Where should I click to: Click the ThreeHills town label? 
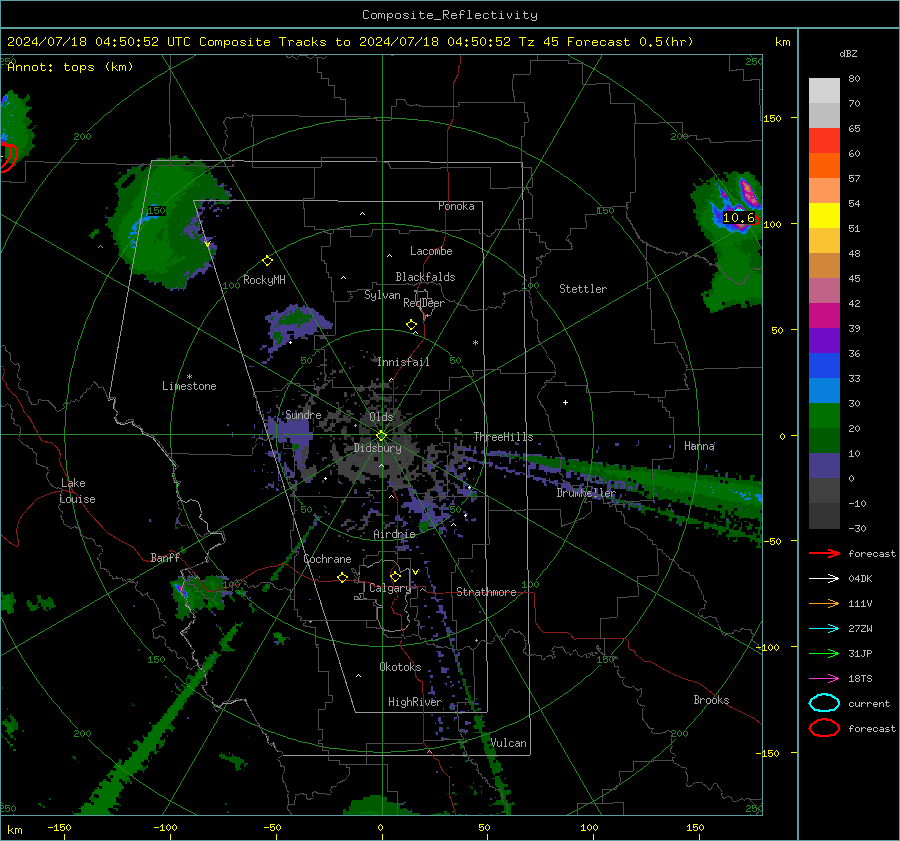(503, 437)
